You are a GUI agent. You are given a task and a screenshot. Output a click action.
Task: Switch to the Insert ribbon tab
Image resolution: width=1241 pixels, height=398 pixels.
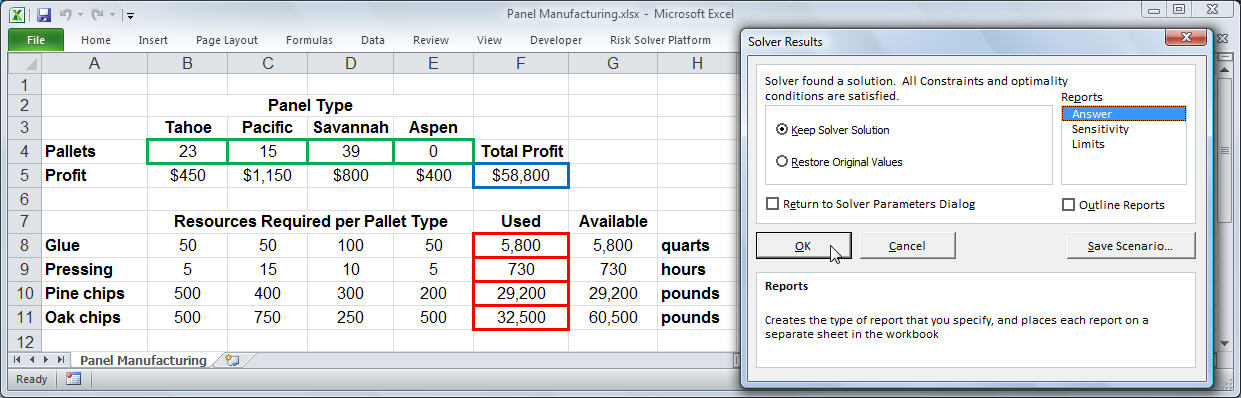pos(153,40)
